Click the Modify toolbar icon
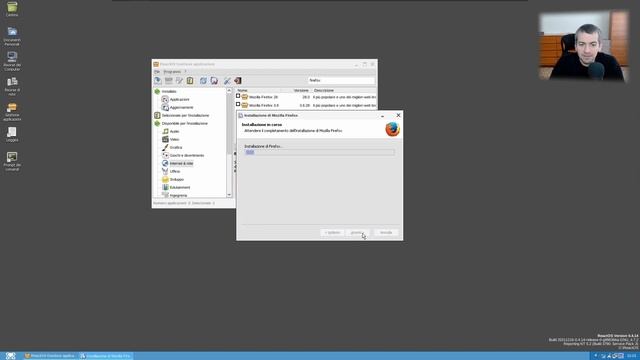 click(x=179, y=80)
